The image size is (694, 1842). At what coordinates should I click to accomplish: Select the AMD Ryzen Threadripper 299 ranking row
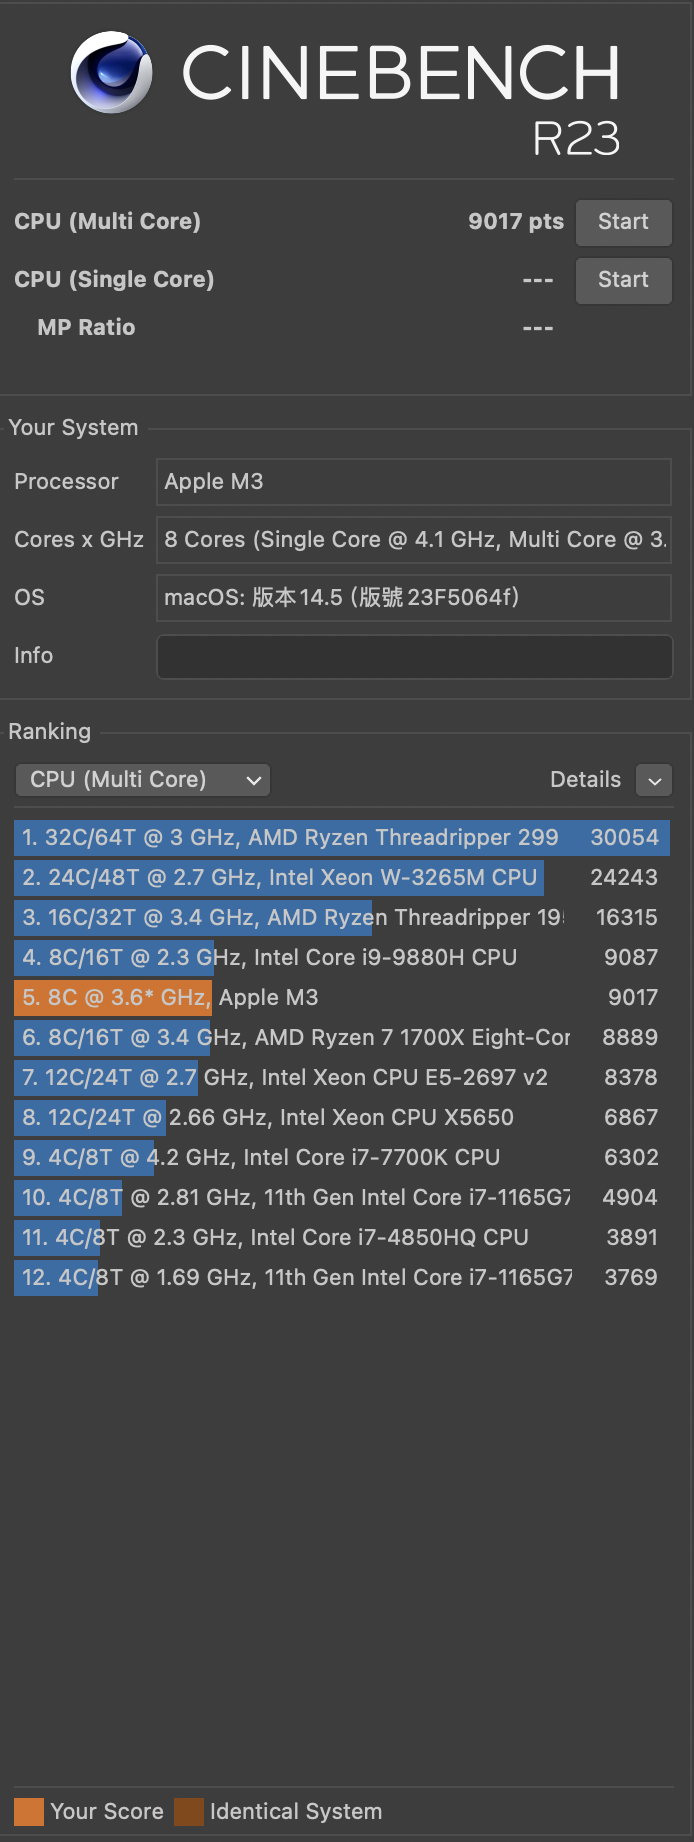point(342,838)
